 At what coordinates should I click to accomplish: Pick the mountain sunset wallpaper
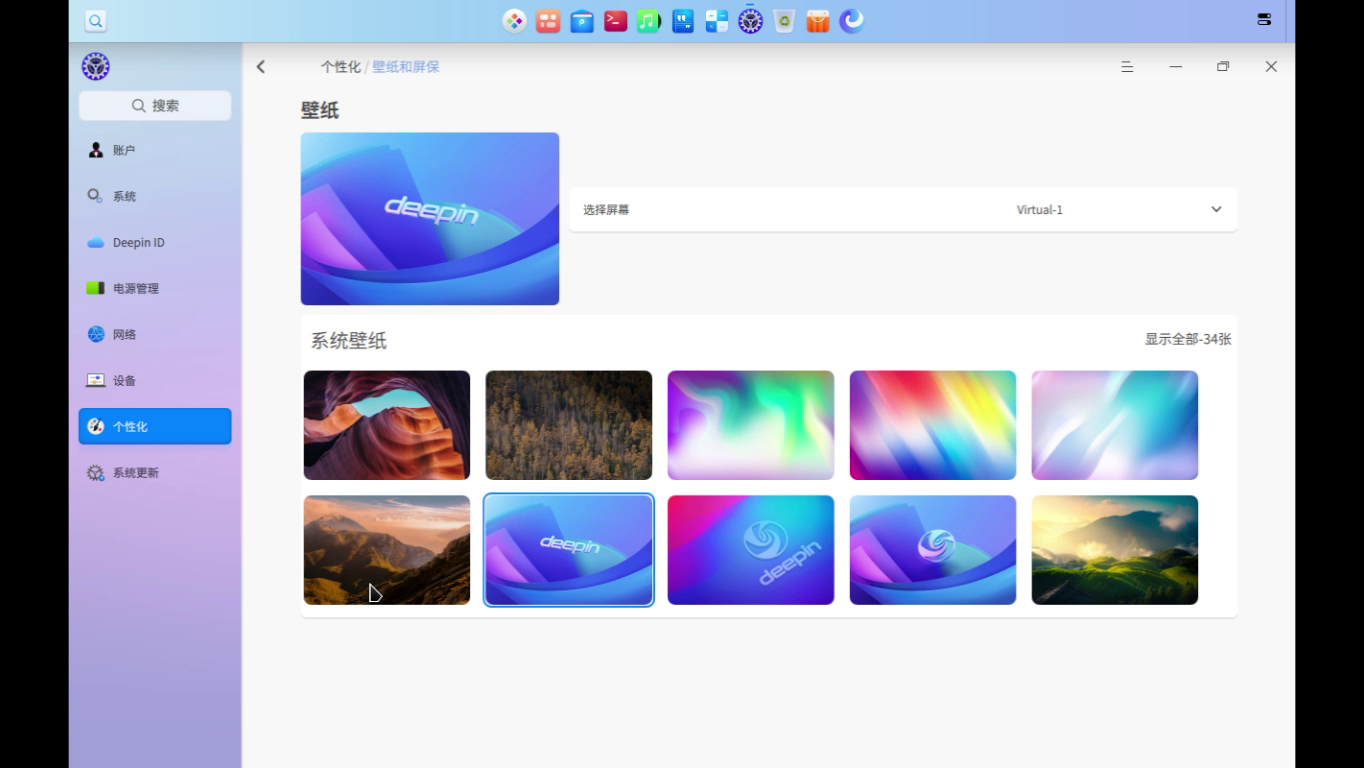pyautogui.click(x=387, y=550)
